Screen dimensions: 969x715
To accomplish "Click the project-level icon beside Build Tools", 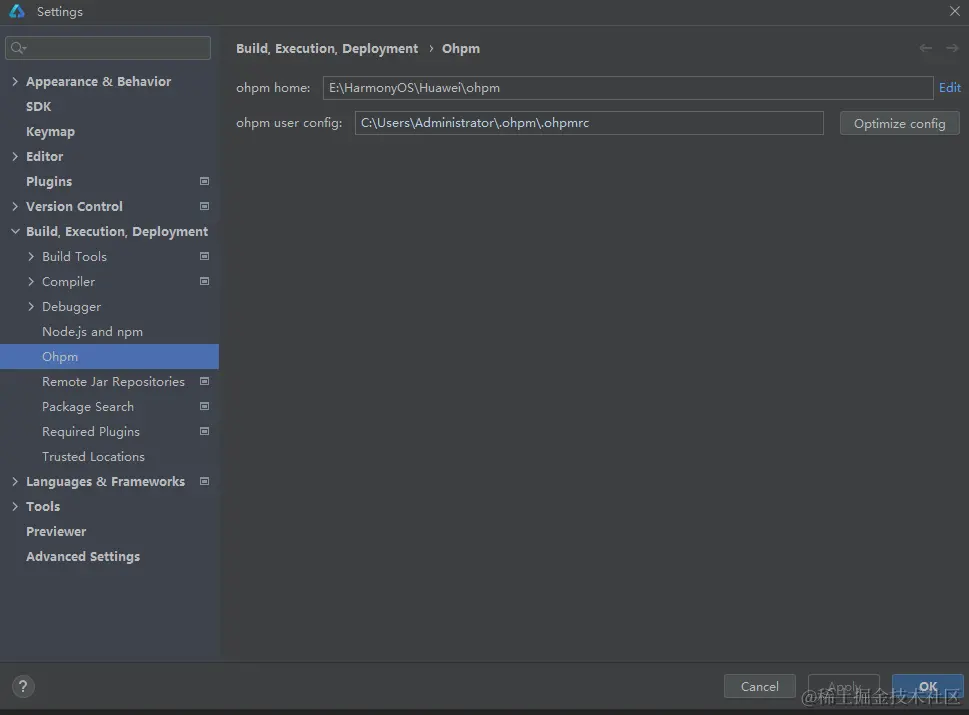I will click(205, 256).
